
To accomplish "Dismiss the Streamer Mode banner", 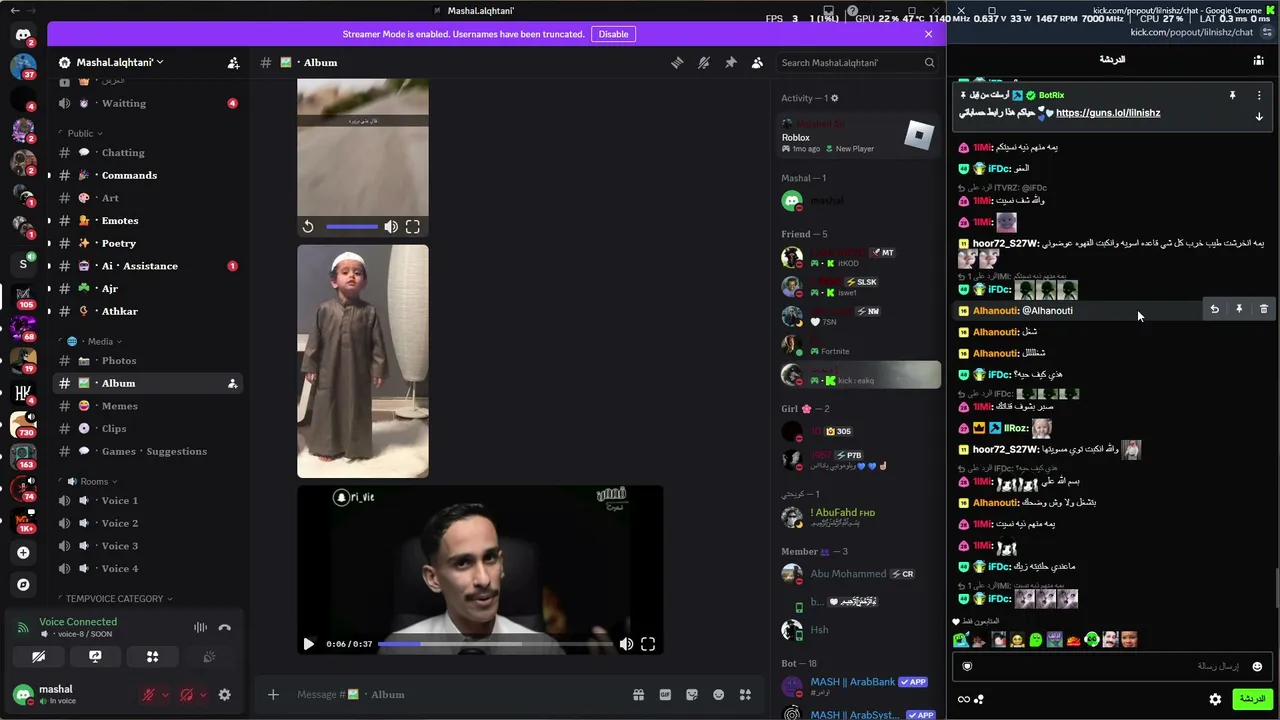I will pyautogui.click(x=928, y=34).
